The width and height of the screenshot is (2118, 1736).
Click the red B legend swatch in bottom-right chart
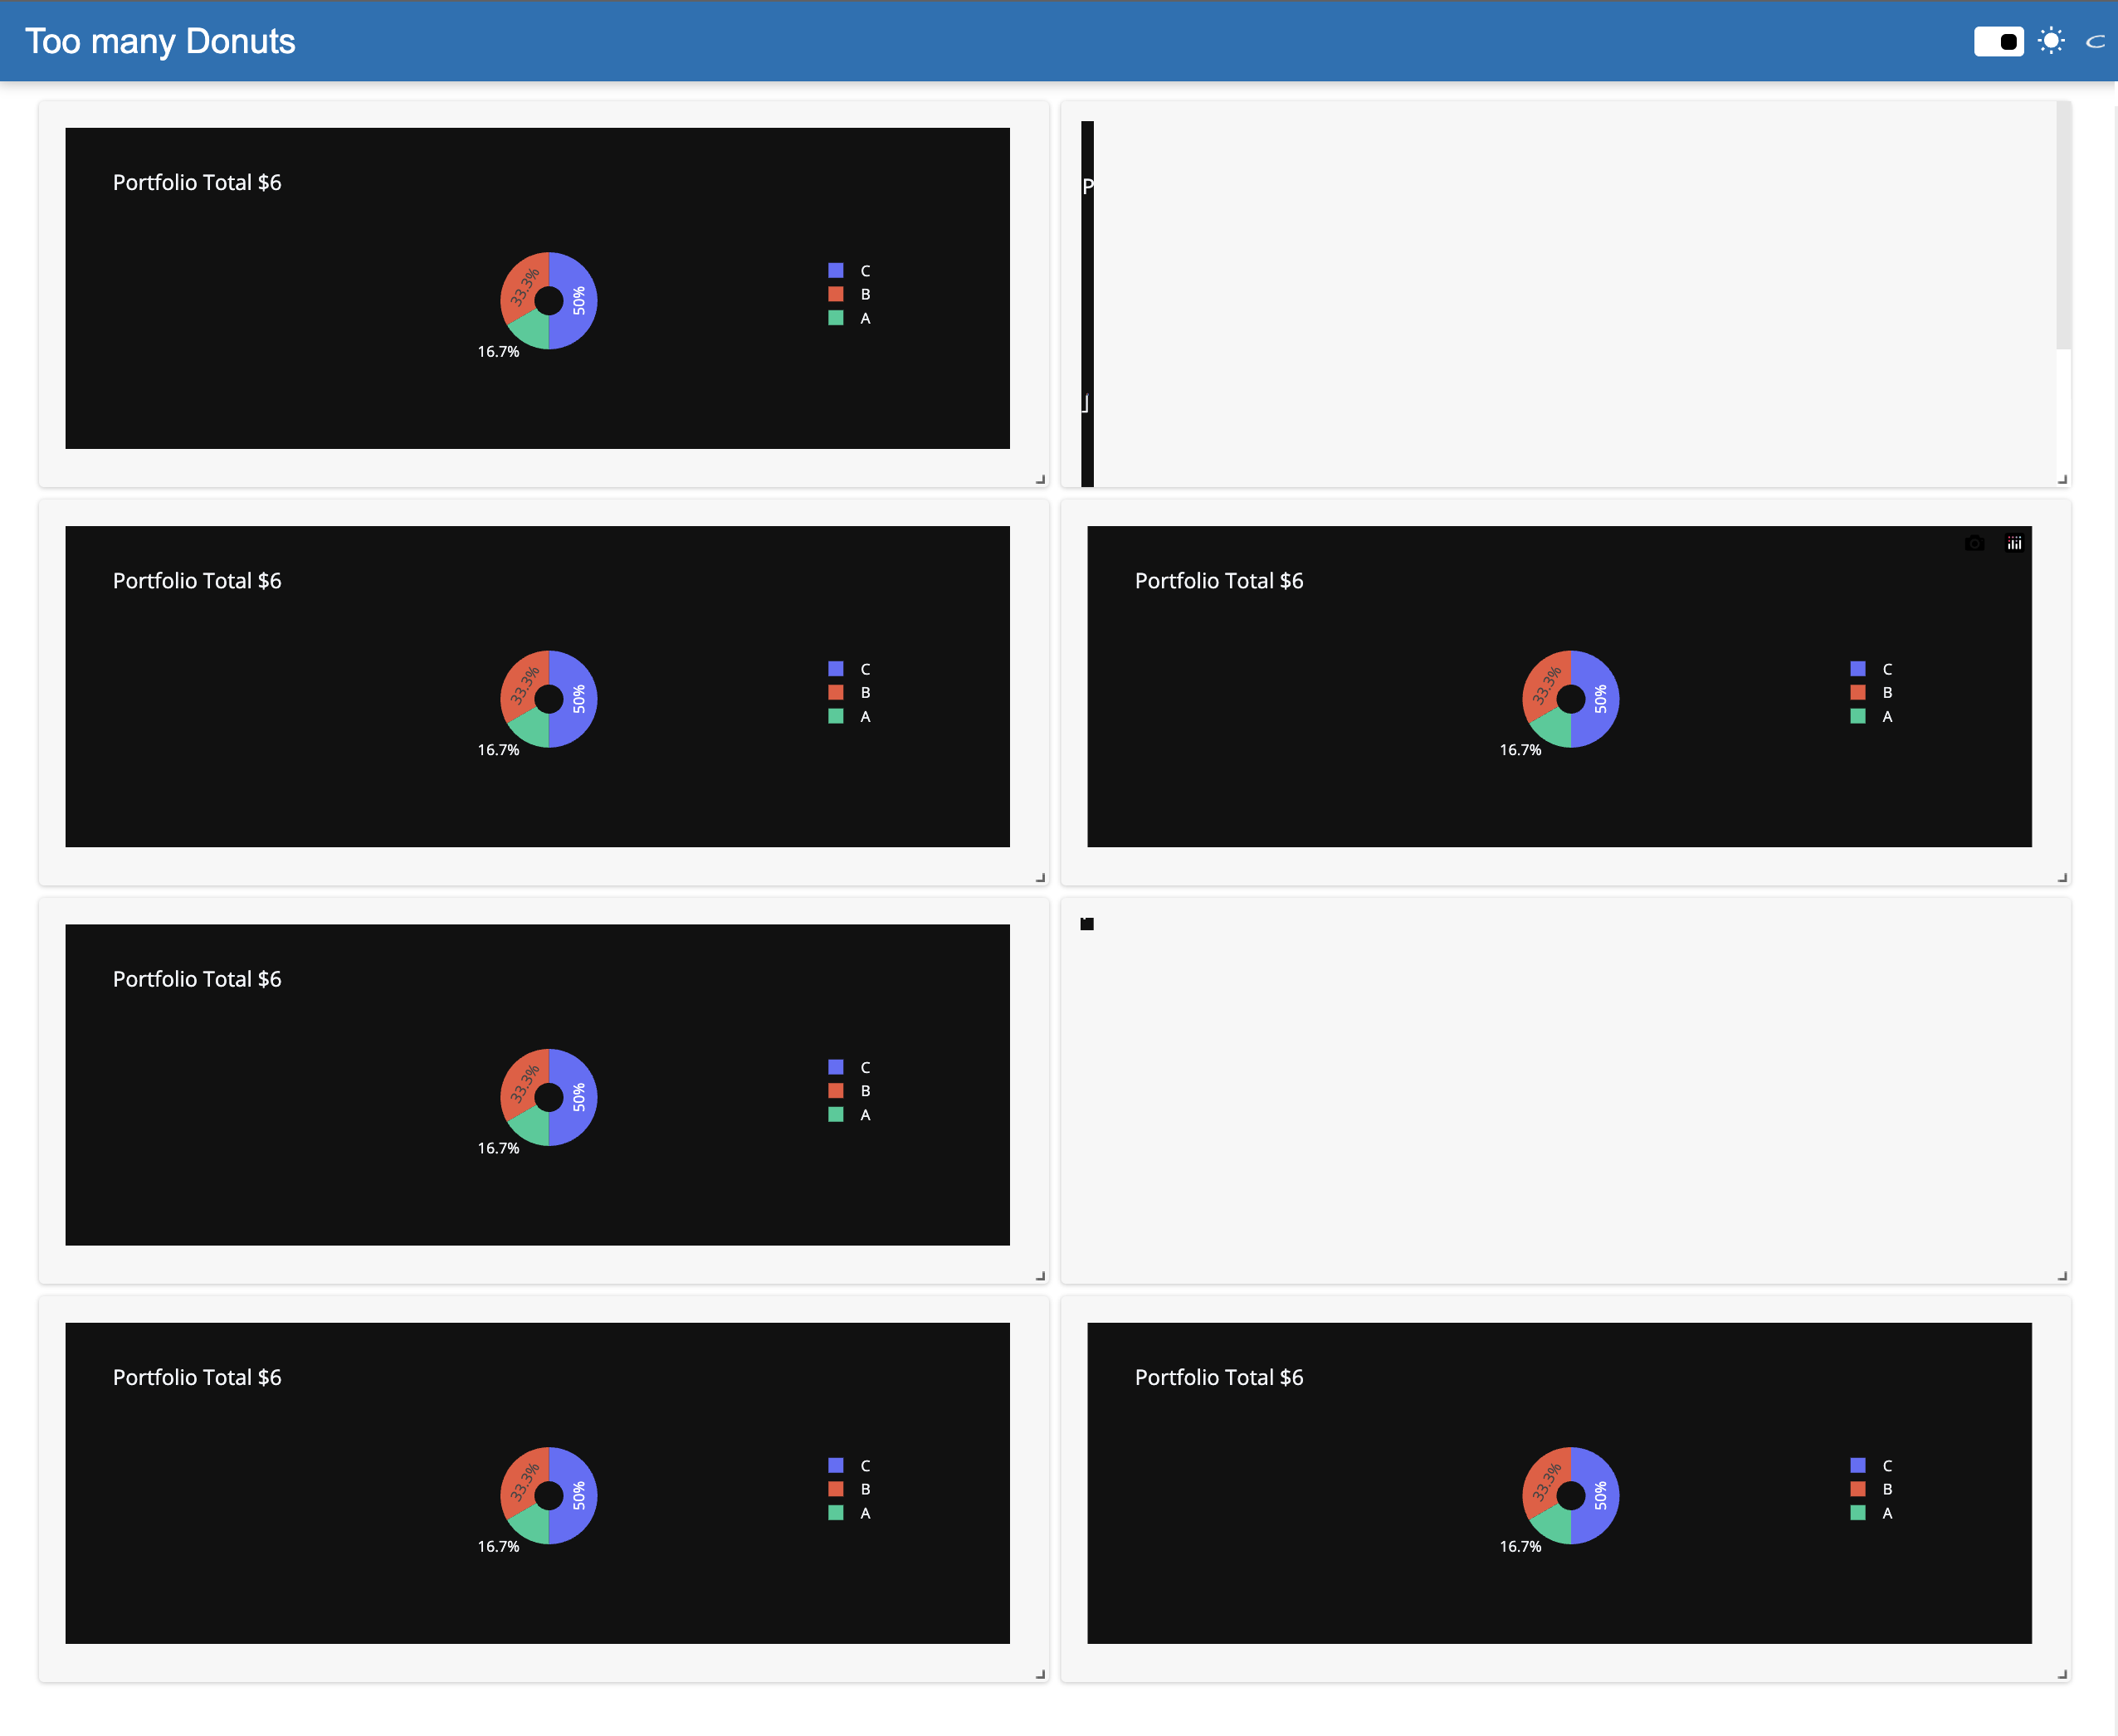coord(1857,1489)
